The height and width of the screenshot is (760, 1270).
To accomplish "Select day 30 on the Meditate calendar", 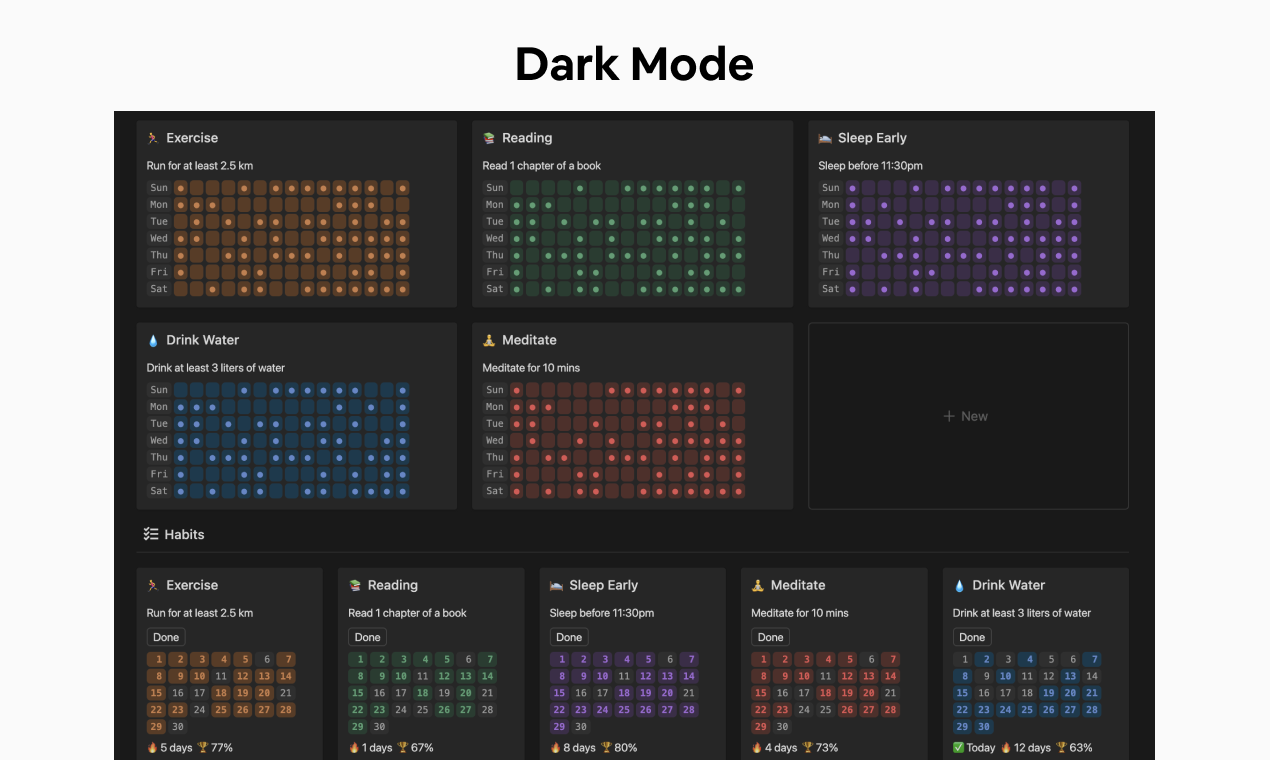I will pyautogui.click(x=782, y=727).
